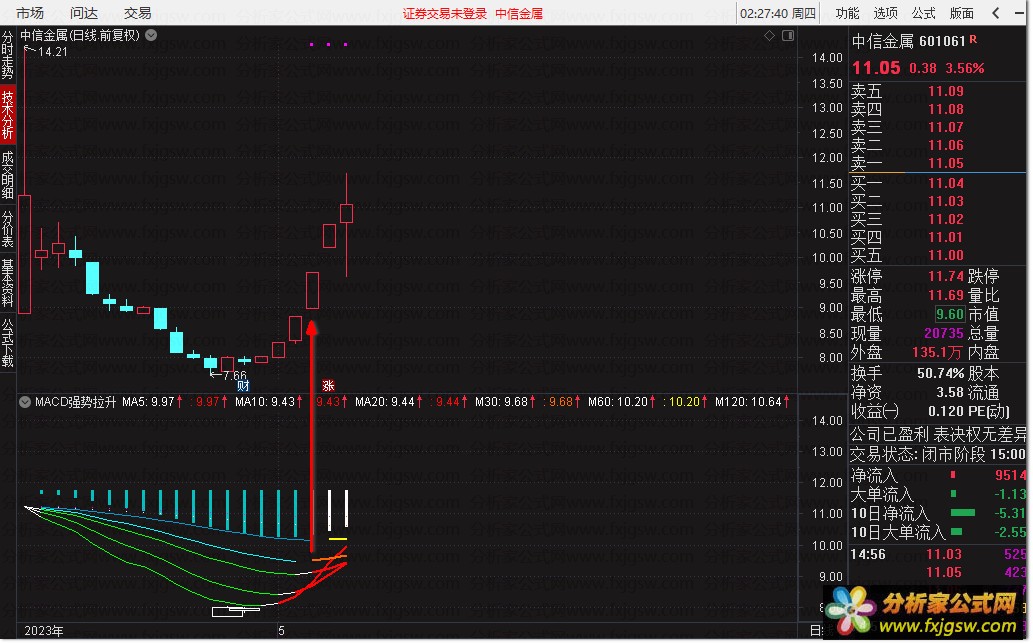Screen dimensions: 1033x643
Task: Go back with the left chevron arrow
Action: [x=995, y=13]
